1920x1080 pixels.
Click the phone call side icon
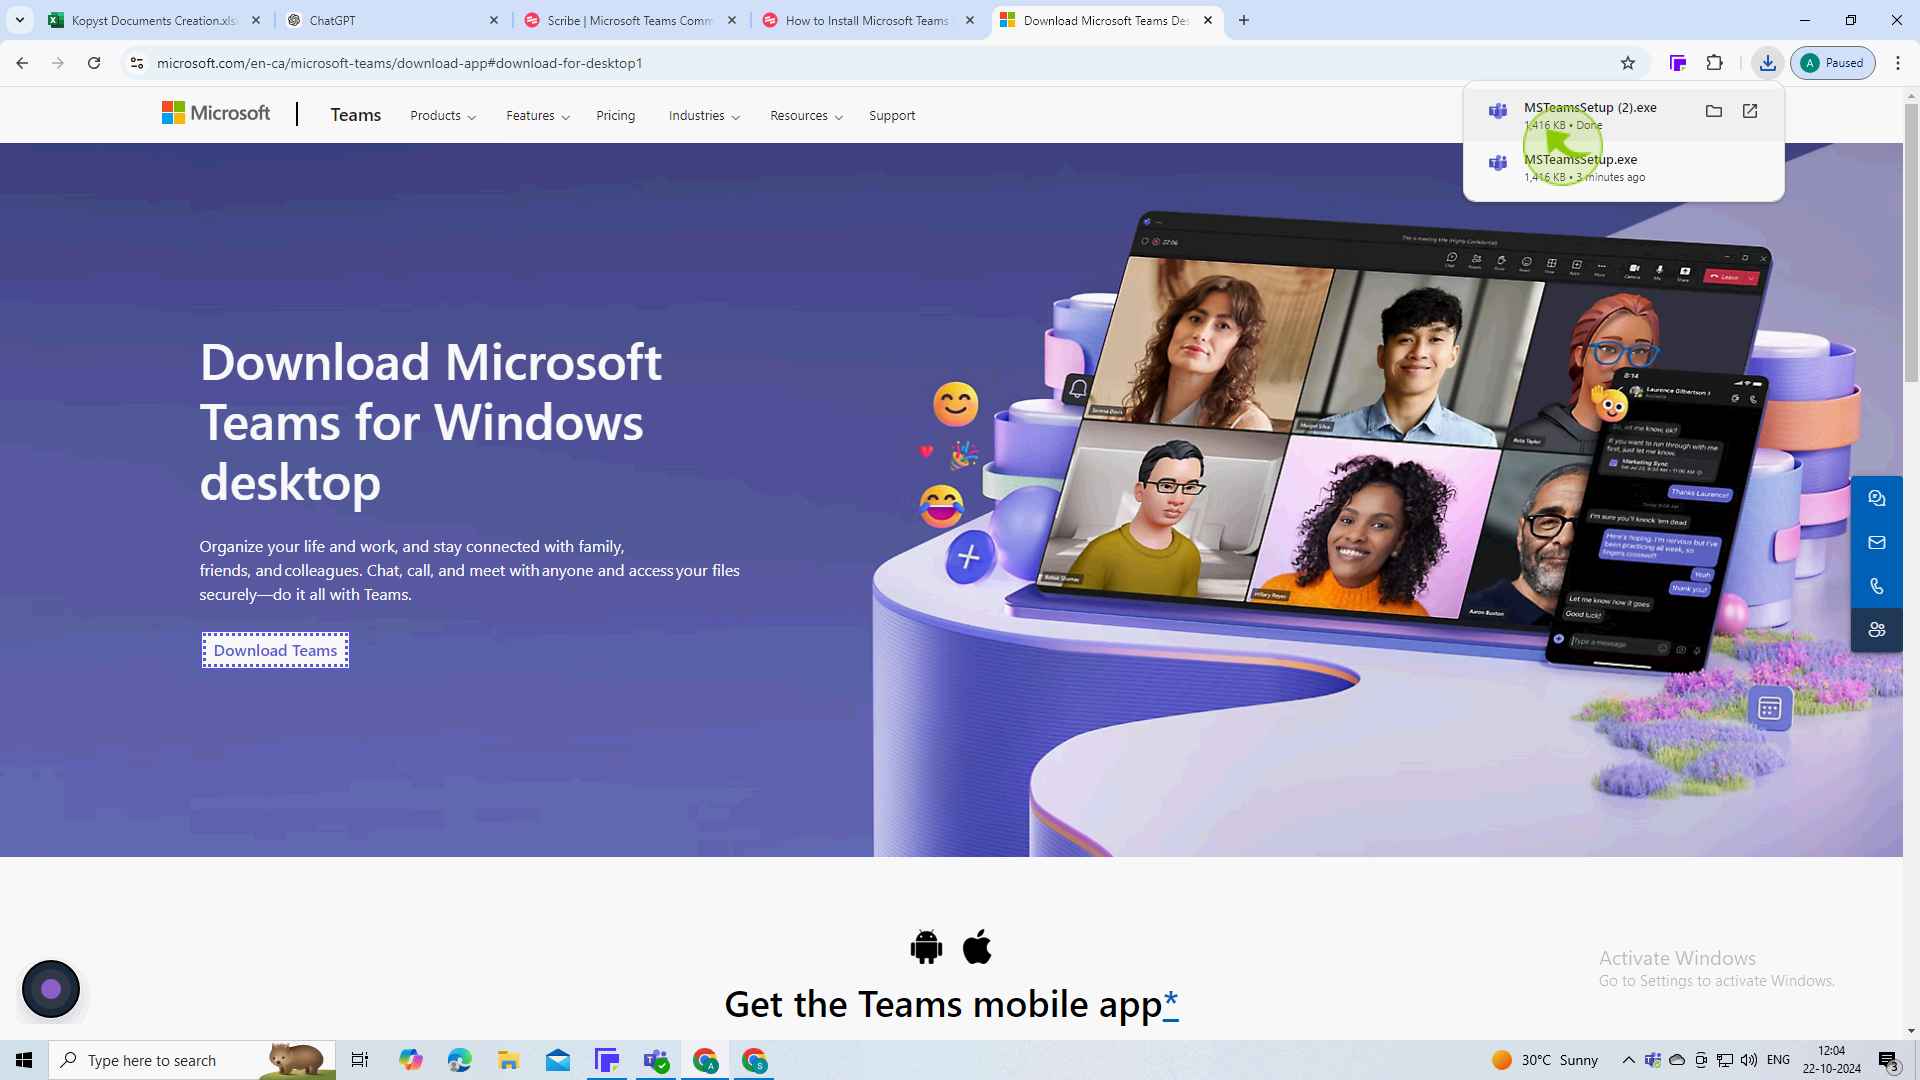point(1877,586)
